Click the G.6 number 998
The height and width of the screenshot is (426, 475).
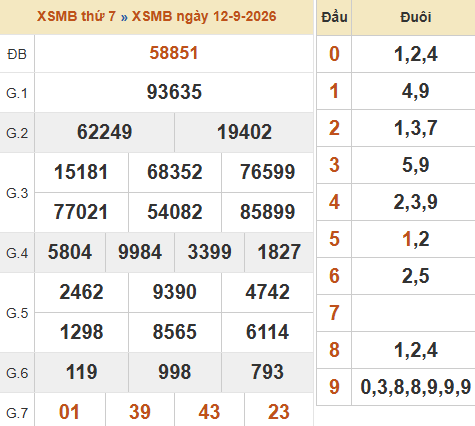[x=175, y=372]
